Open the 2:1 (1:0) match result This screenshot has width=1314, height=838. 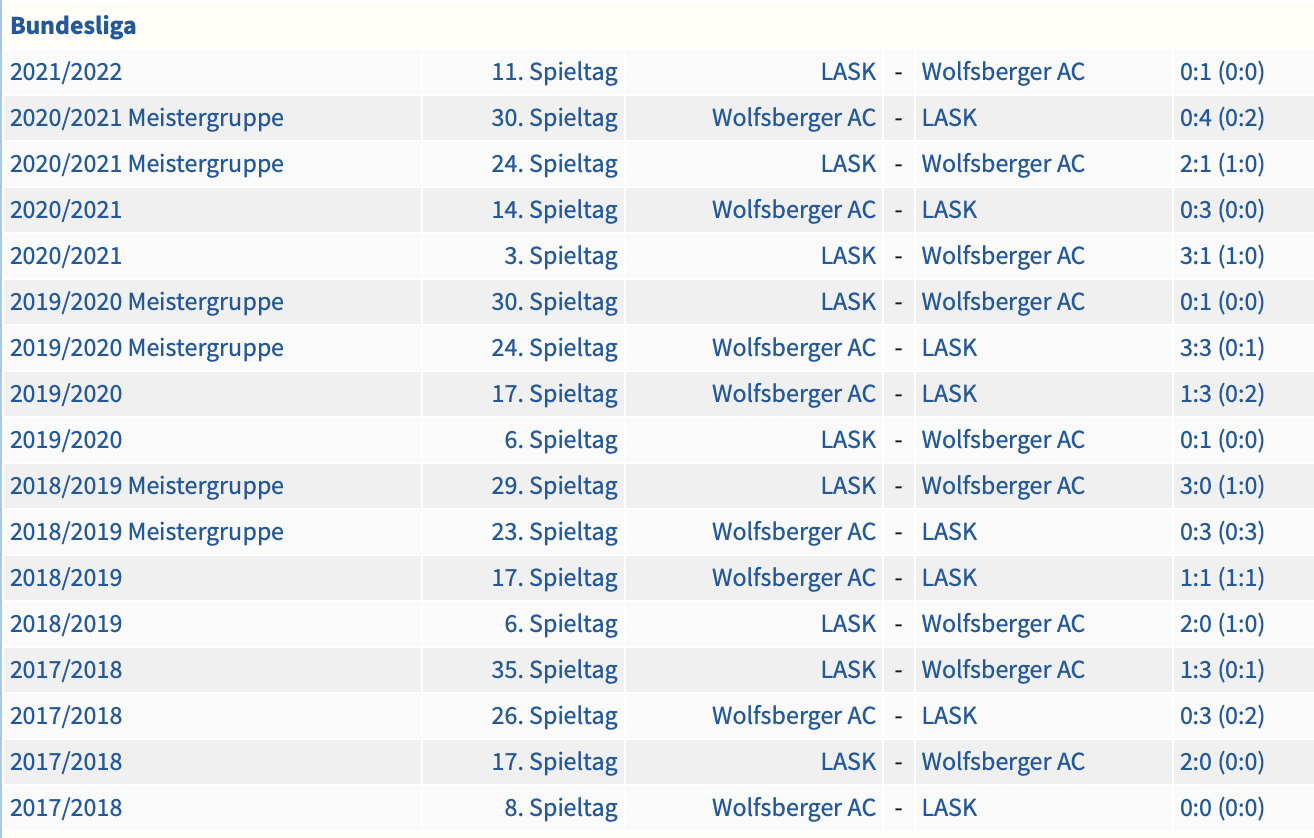pos(1222,164)
